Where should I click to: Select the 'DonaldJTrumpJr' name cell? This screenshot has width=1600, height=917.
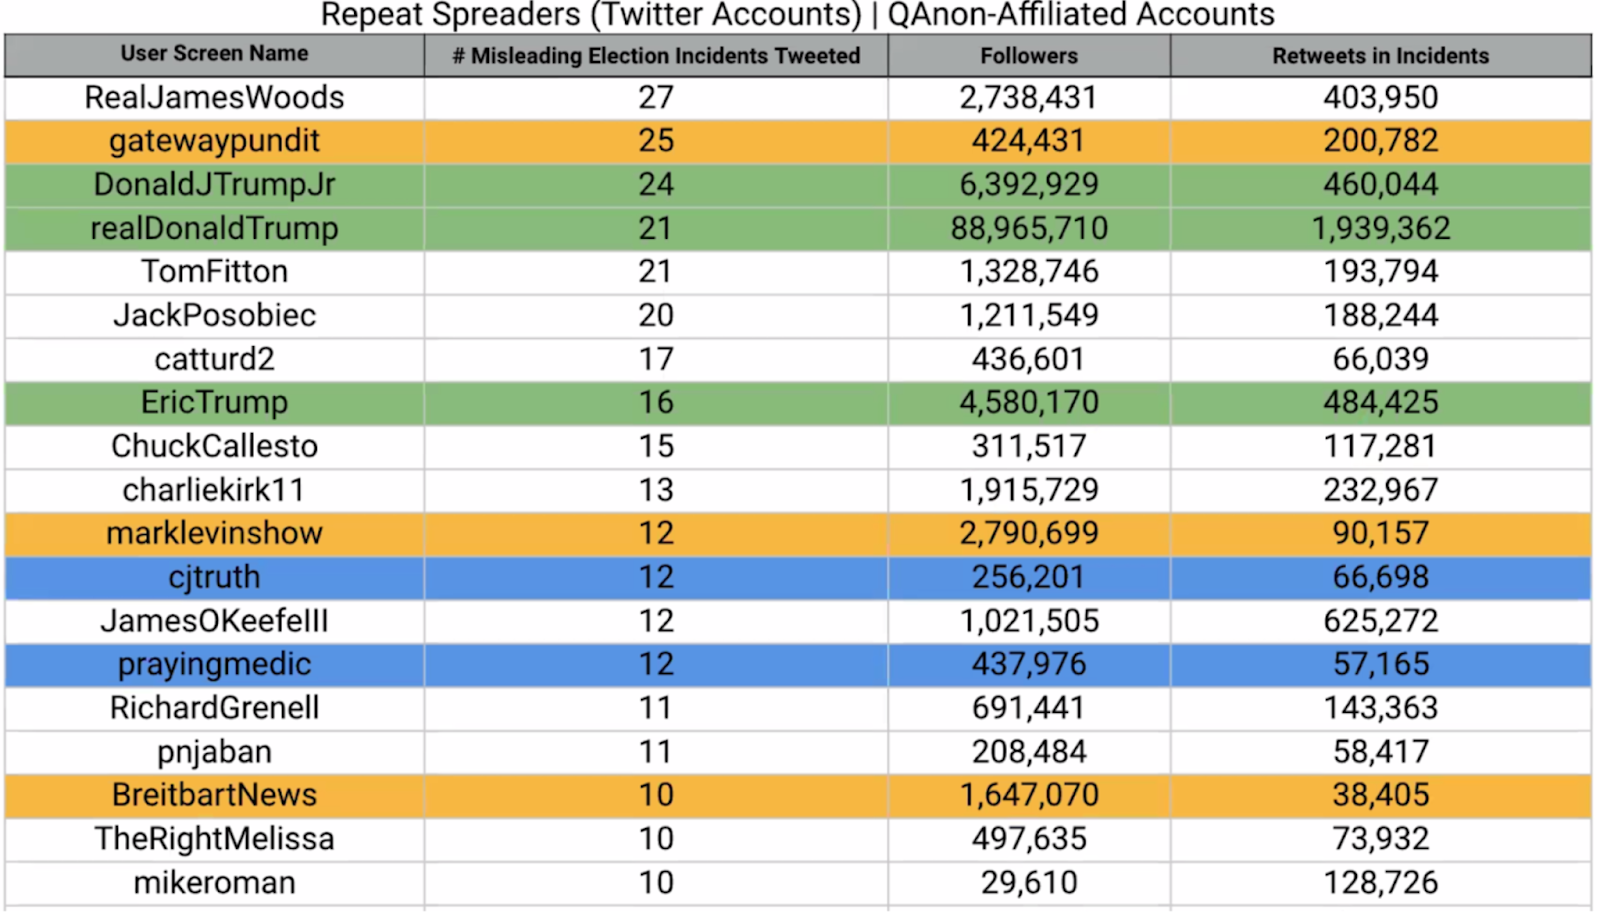(214, 184)
